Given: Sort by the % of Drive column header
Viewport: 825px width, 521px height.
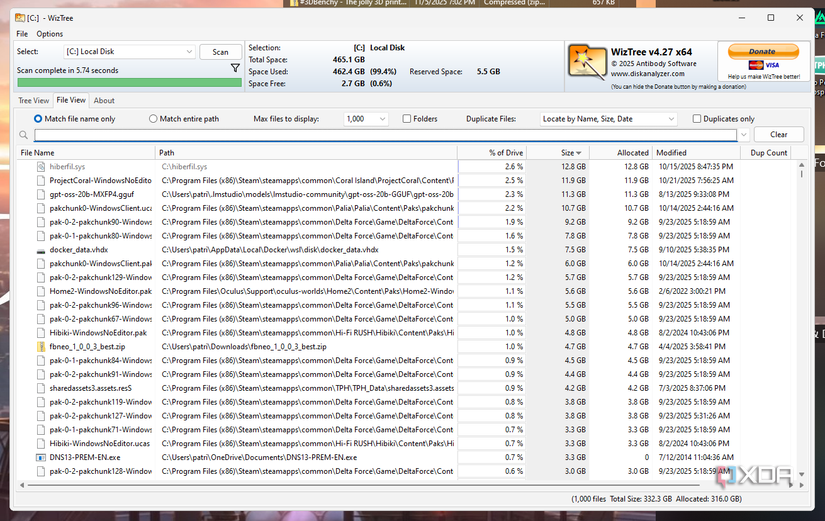Looking at the screenshot, I should click(492, 153).
